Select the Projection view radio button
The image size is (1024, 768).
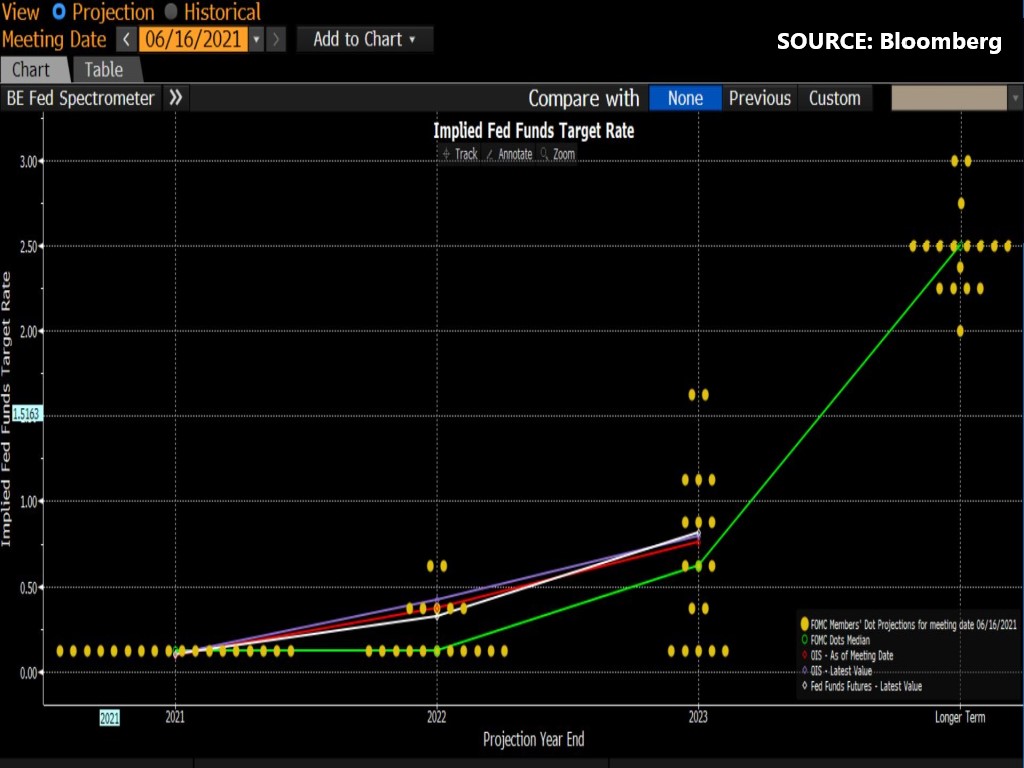pos(59,12)
